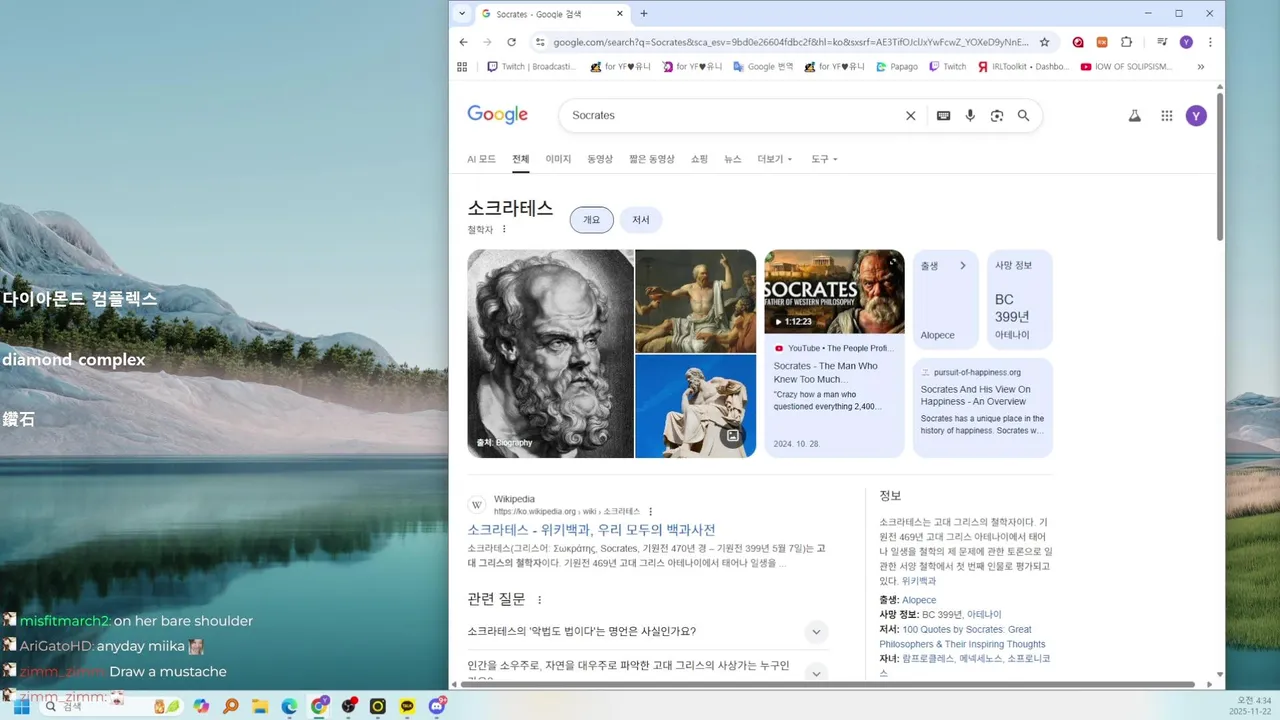Click the Google search input field
Viewport: 1280px width, 720px height.
733,115
